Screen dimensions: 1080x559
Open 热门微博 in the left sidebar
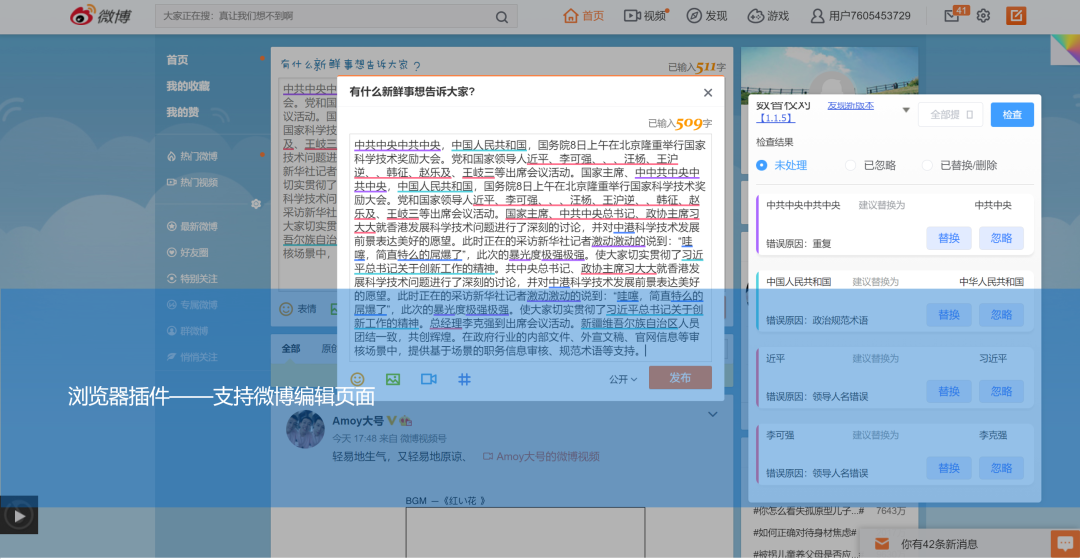192,156
